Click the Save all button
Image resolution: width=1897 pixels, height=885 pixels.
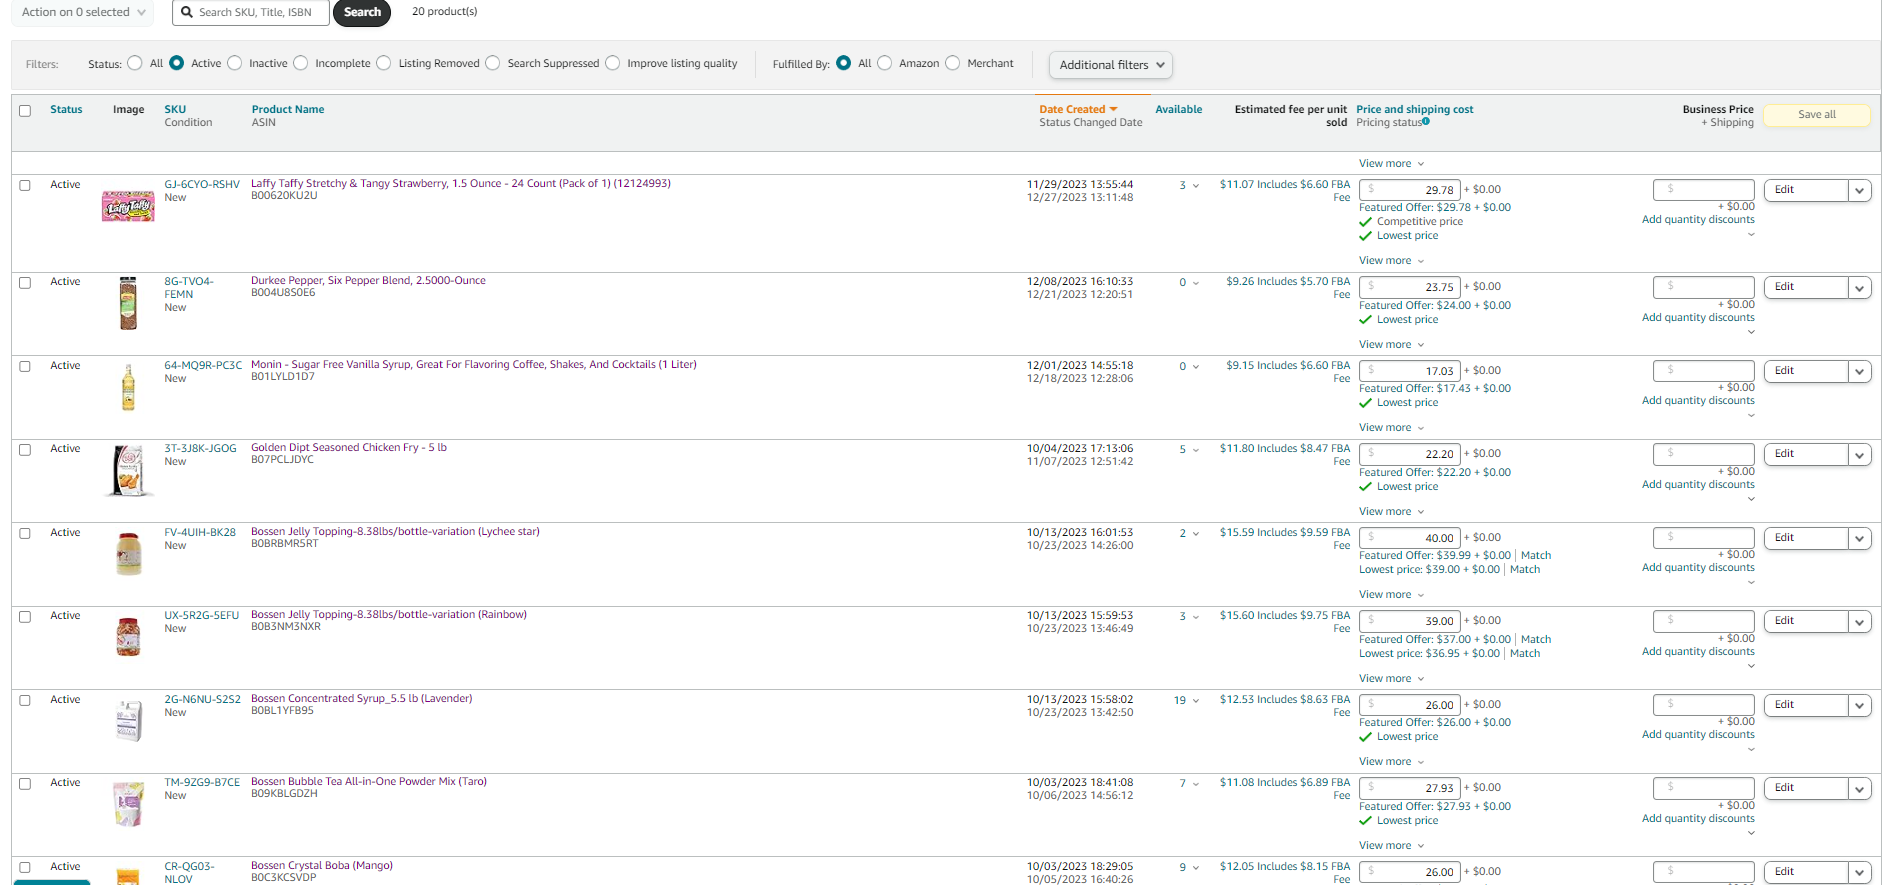tap(1816, 115)
